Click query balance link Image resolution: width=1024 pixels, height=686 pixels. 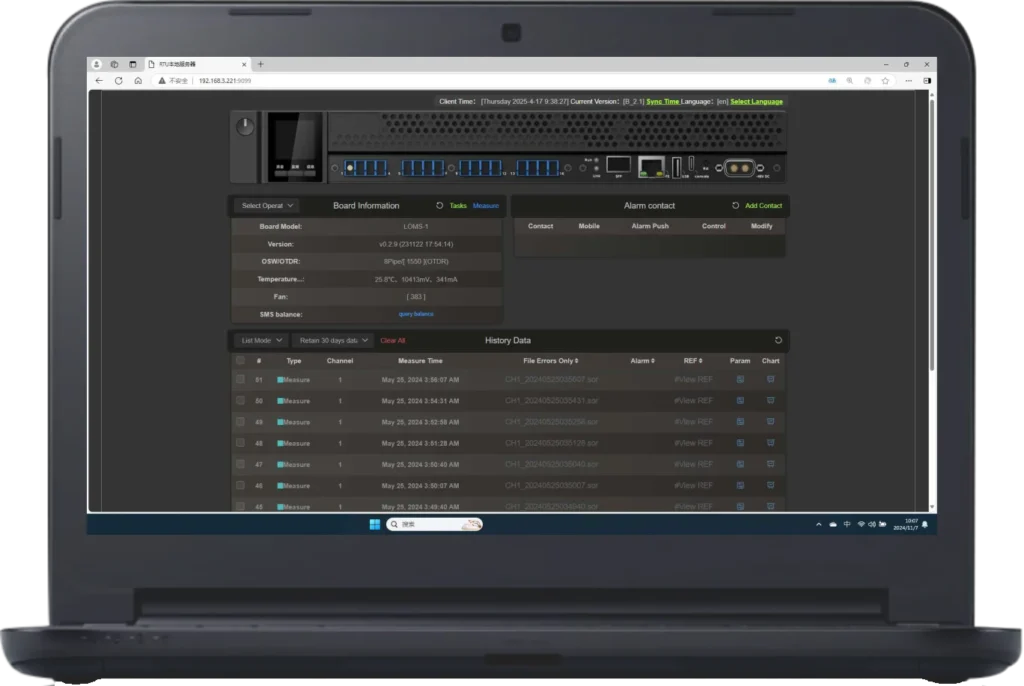coord(416,314)
